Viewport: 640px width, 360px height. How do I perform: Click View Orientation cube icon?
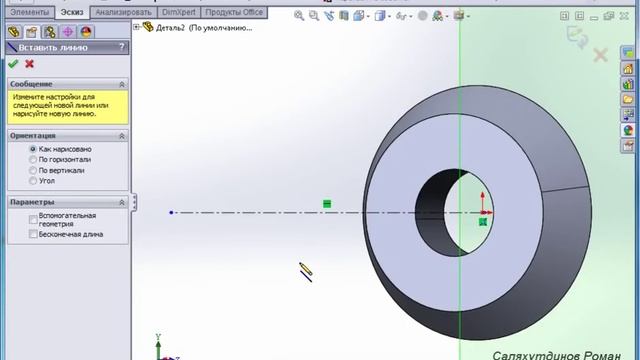(x=359, y=16)
